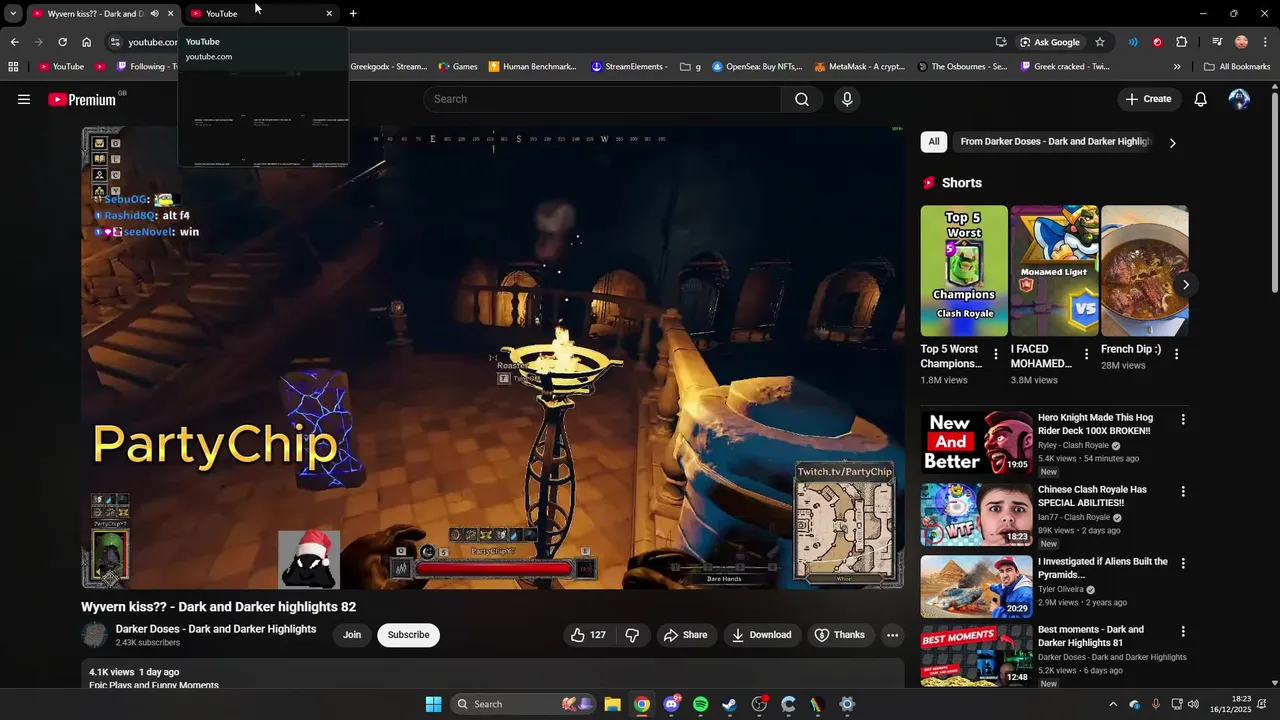Screen dimensions: 1280x720
Task: Open Chrome home page button
Action: click(86, 42)
